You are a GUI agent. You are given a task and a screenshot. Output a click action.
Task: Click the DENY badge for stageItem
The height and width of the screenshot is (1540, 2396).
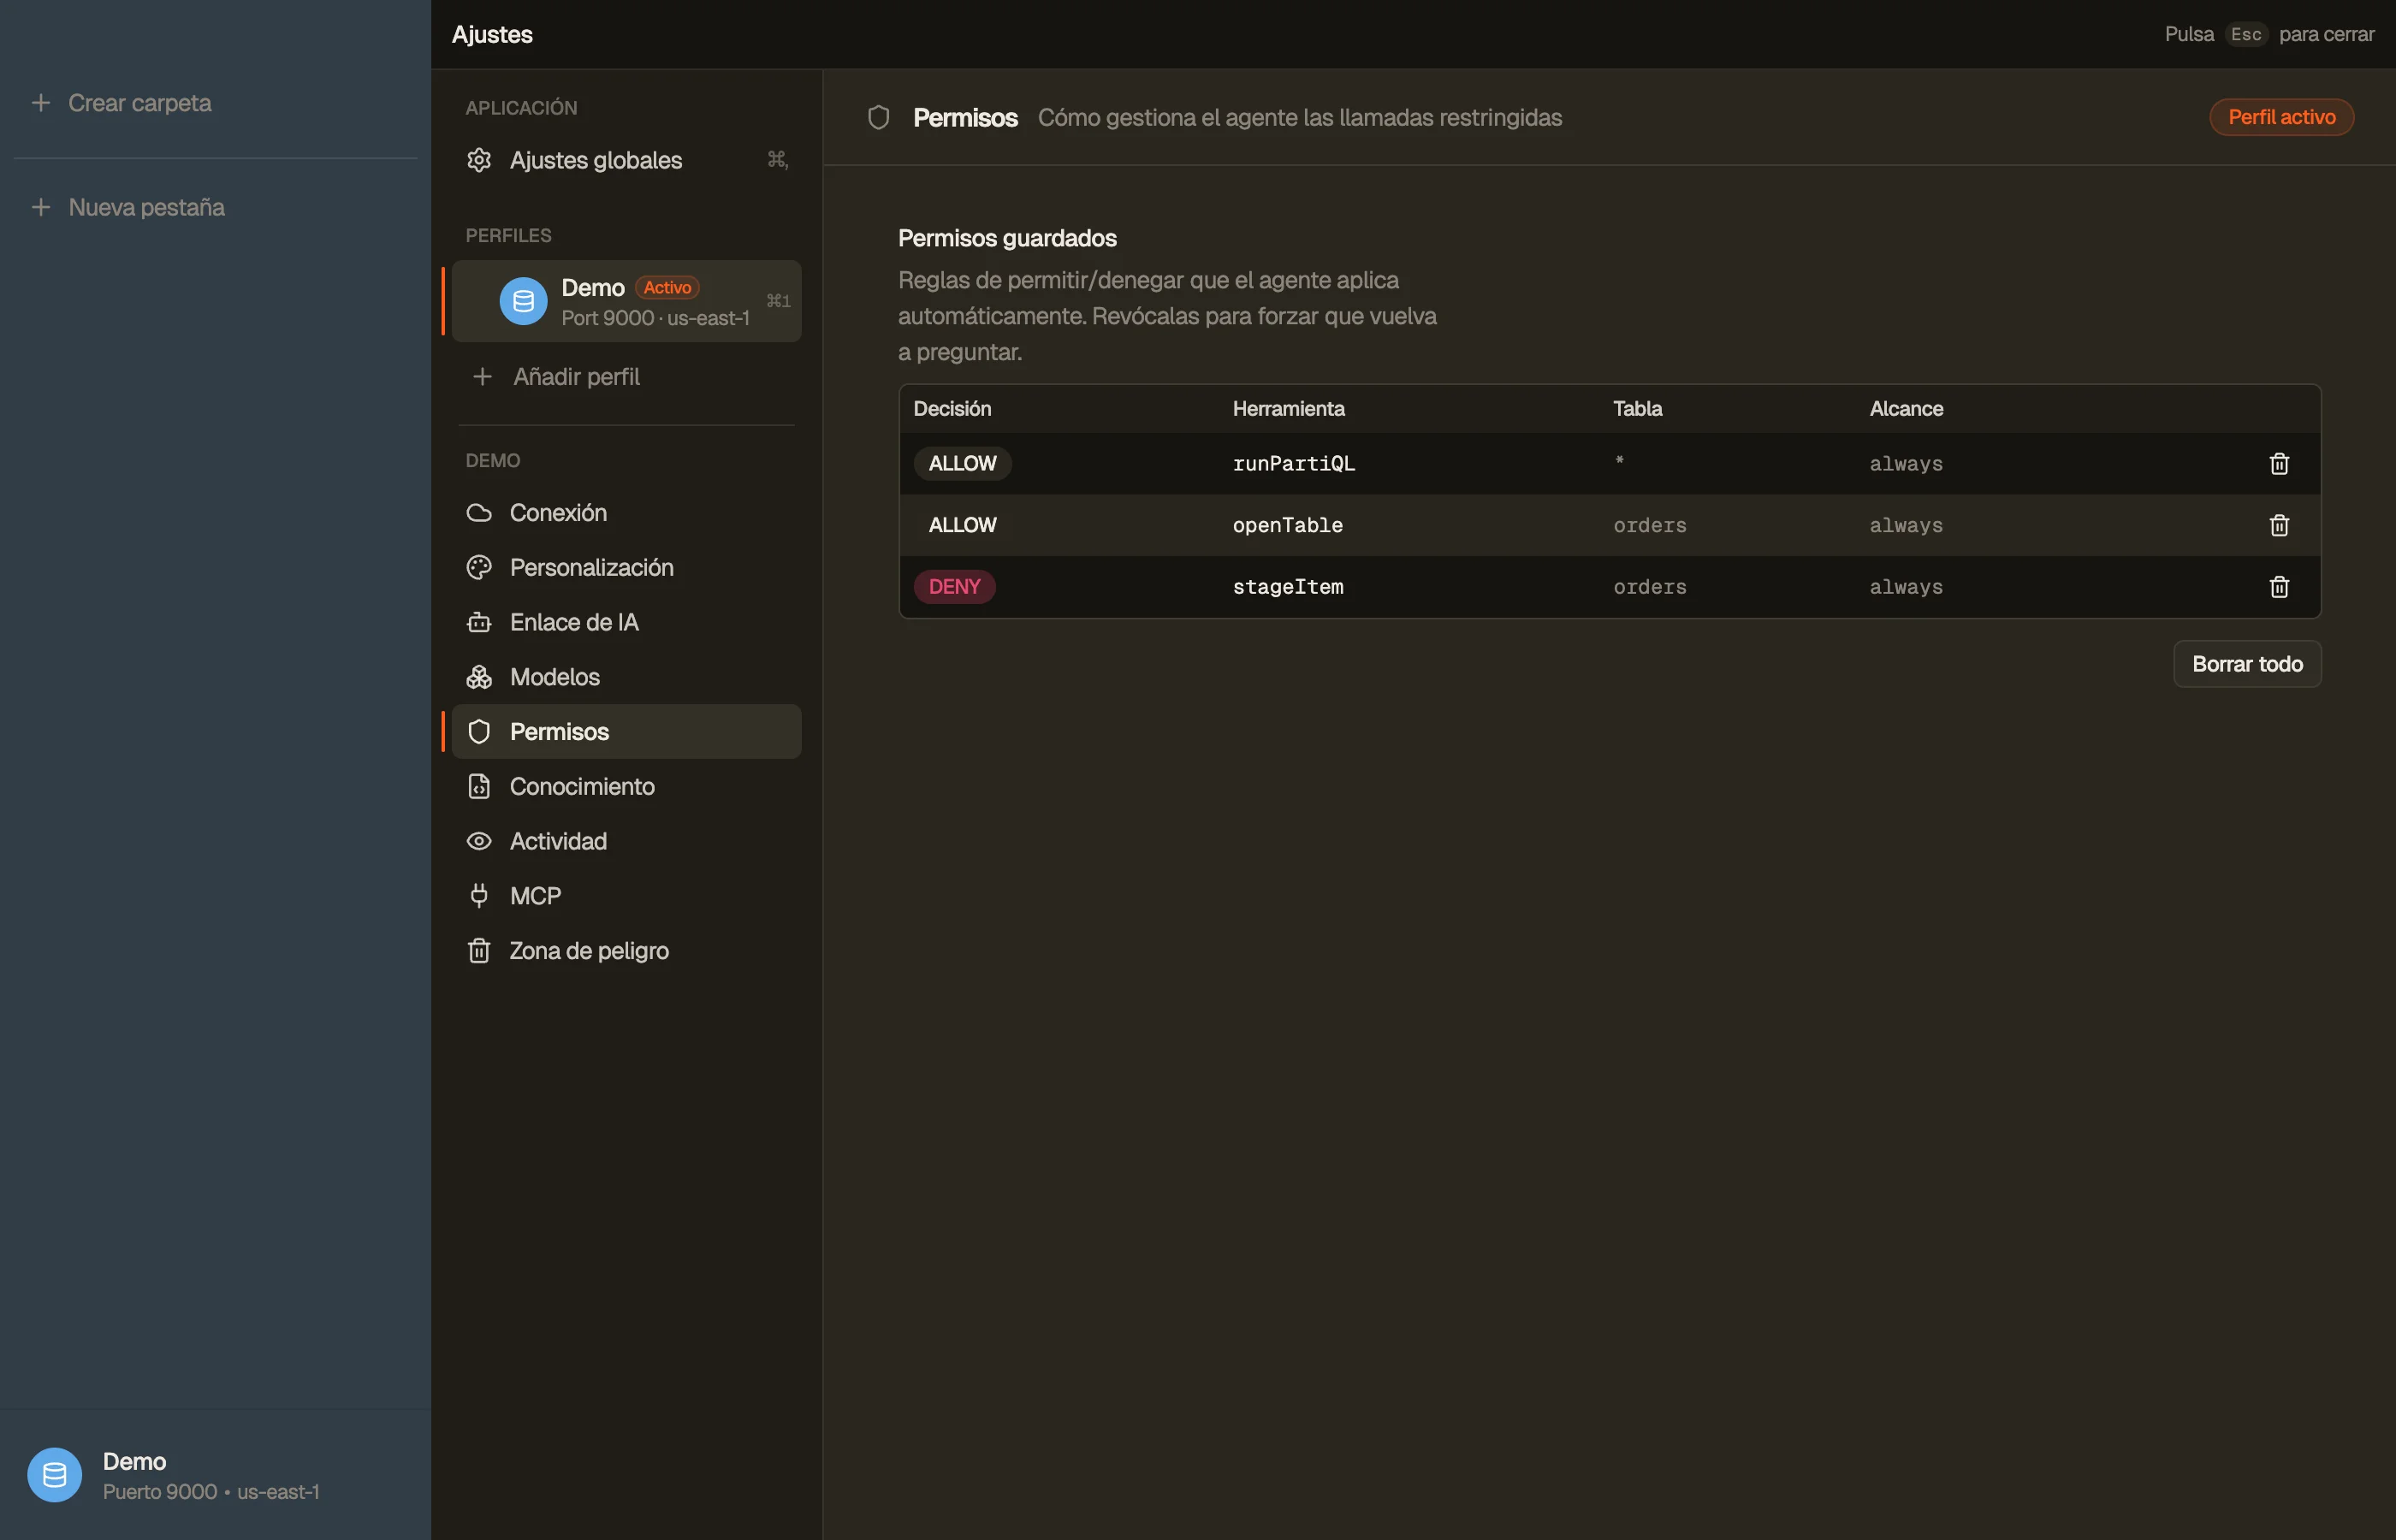[x=954, y=587]
